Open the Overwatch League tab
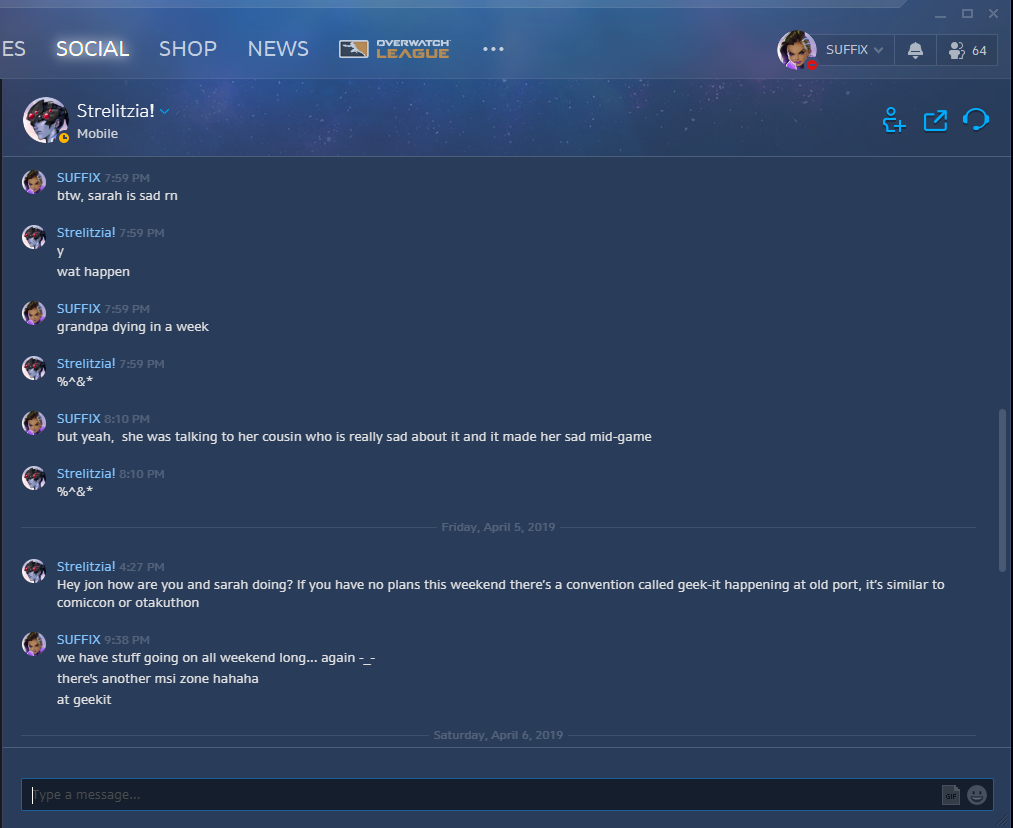Viewport: 1013px width, 828px height. click(x=395, y=49)
